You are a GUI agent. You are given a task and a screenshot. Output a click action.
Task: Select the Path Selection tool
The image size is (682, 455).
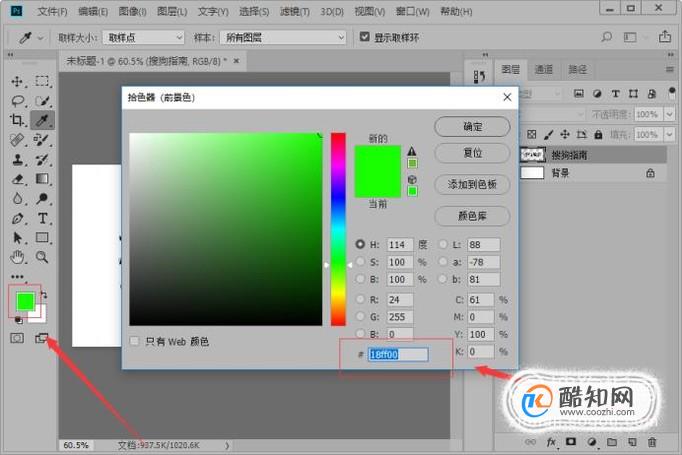(x=17, y=238)
